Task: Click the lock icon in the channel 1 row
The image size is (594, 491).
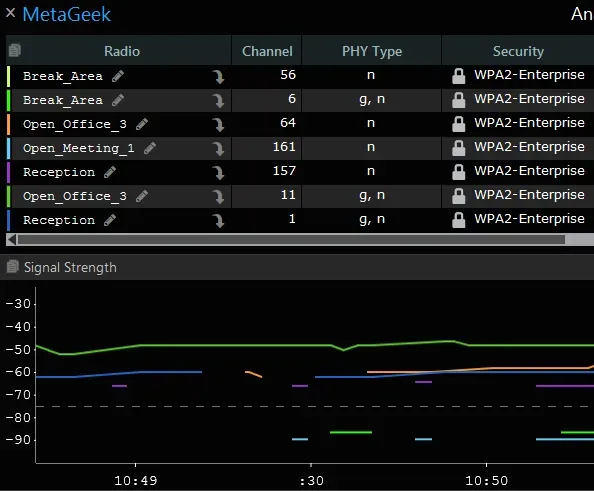Action: [x=458, y=220]
